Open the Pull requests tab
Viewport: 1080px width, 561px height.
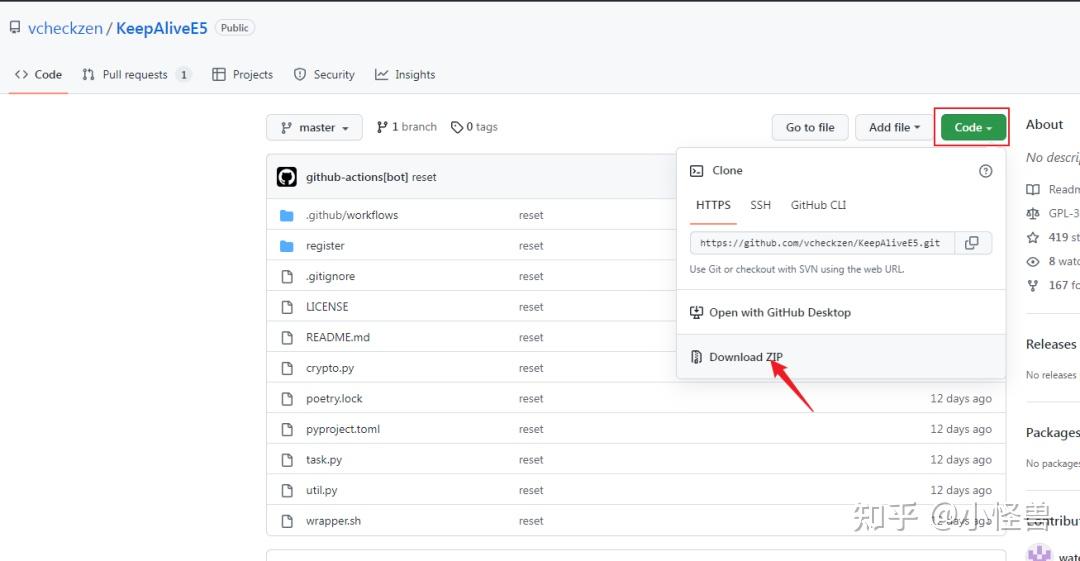136,75
